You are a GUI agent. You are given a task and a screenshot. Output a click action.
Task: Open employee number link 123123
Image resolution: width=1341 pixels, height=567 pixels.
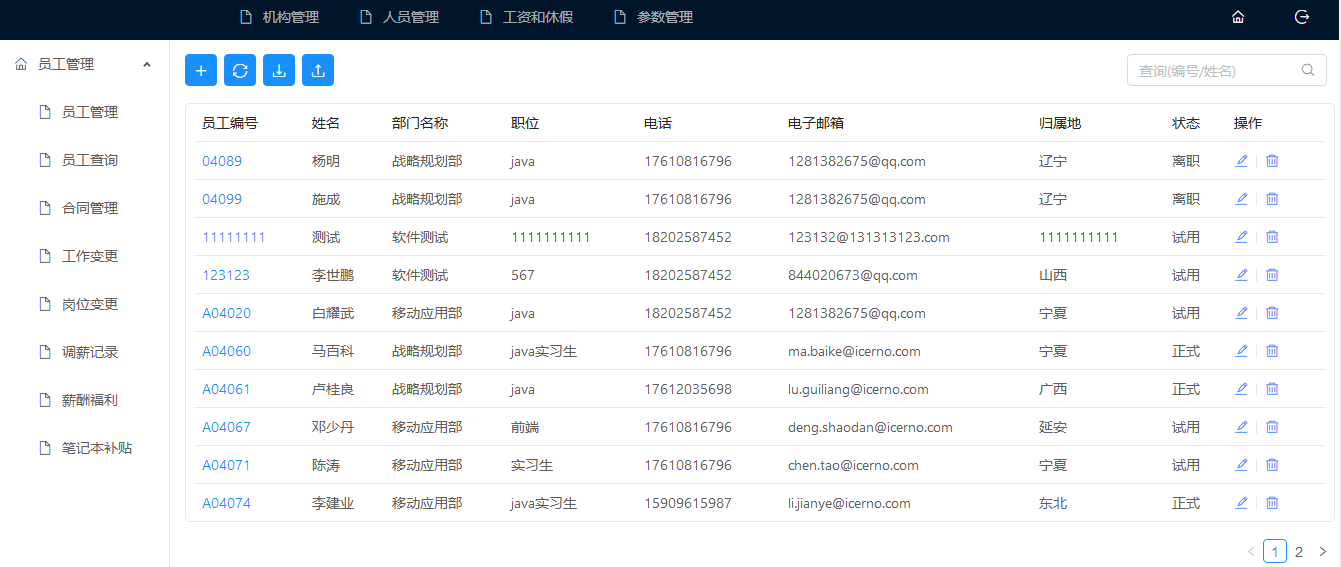[226, 275]
